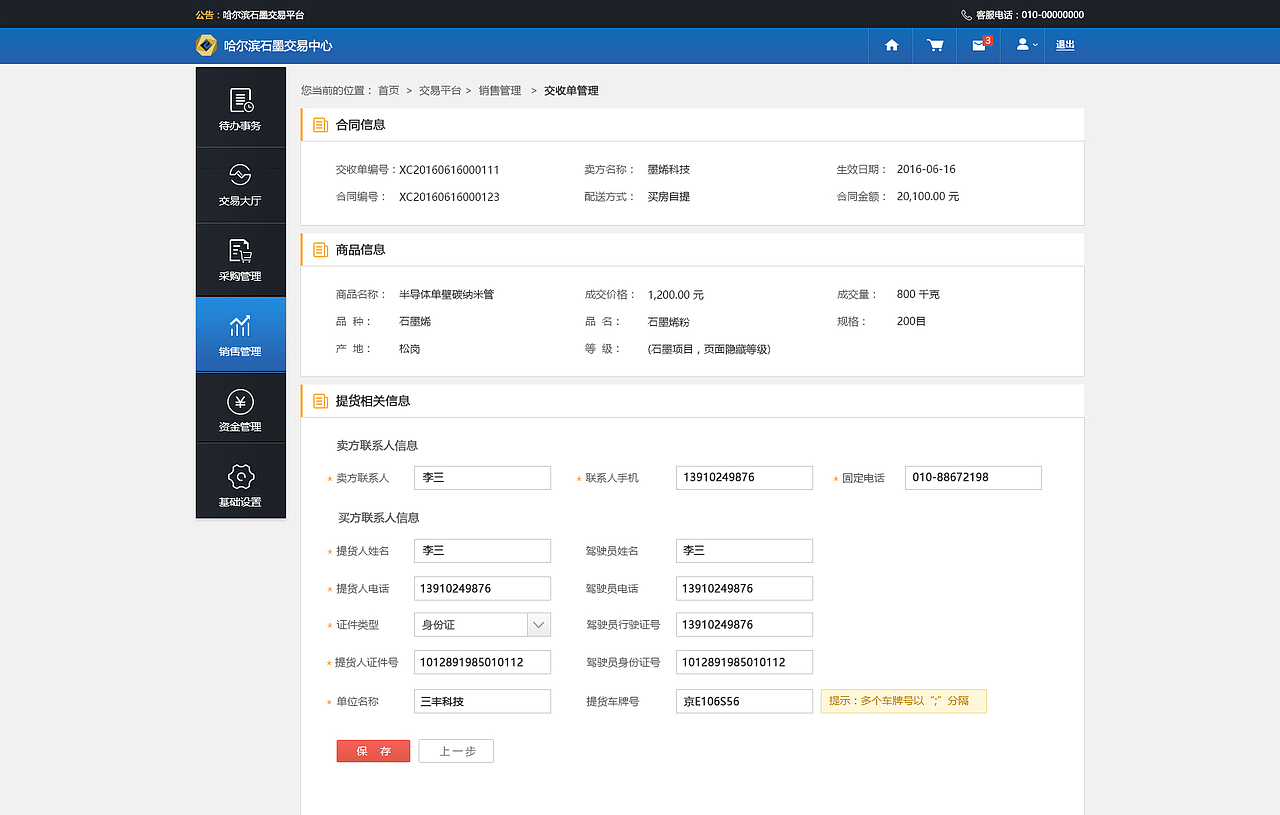Screen dimensions: 1280x815
Task: Open 销售管理 breadcrumb link
Action: click(500, 91)
